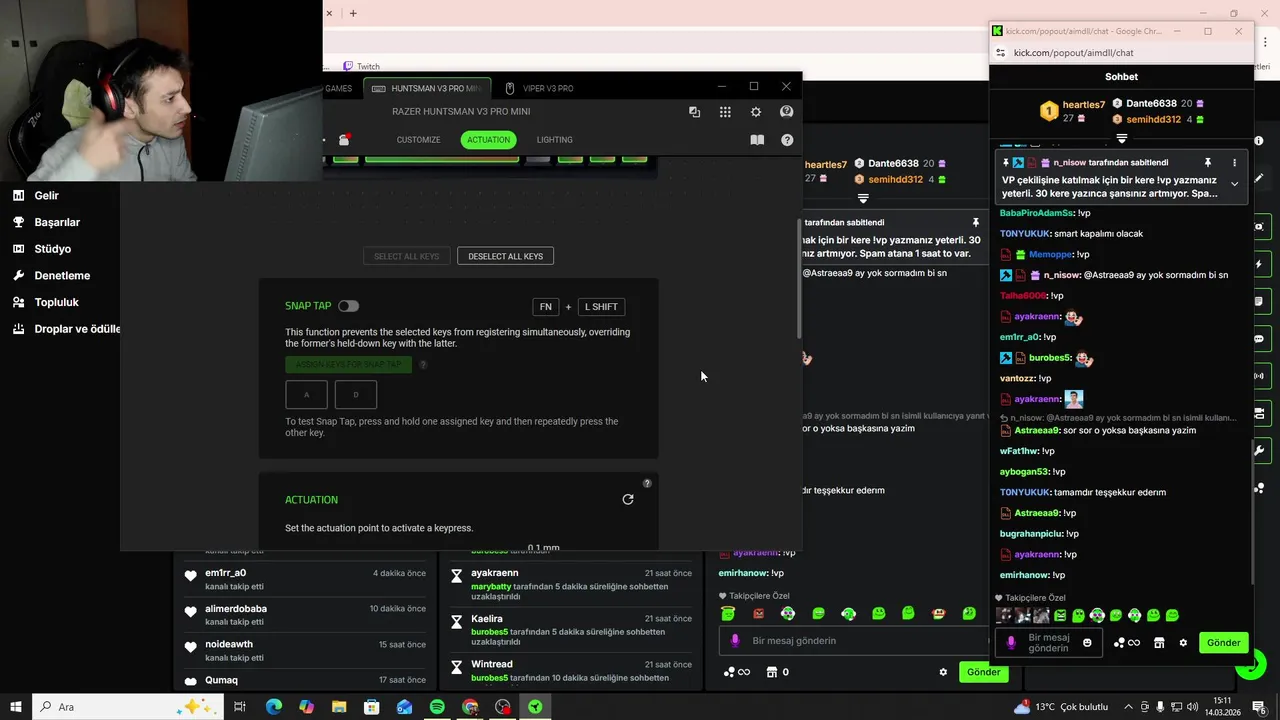Open the Razer user account avatar icon
Image resolution: width=1280 pixels, height=720 pixels.
[787, 112]
